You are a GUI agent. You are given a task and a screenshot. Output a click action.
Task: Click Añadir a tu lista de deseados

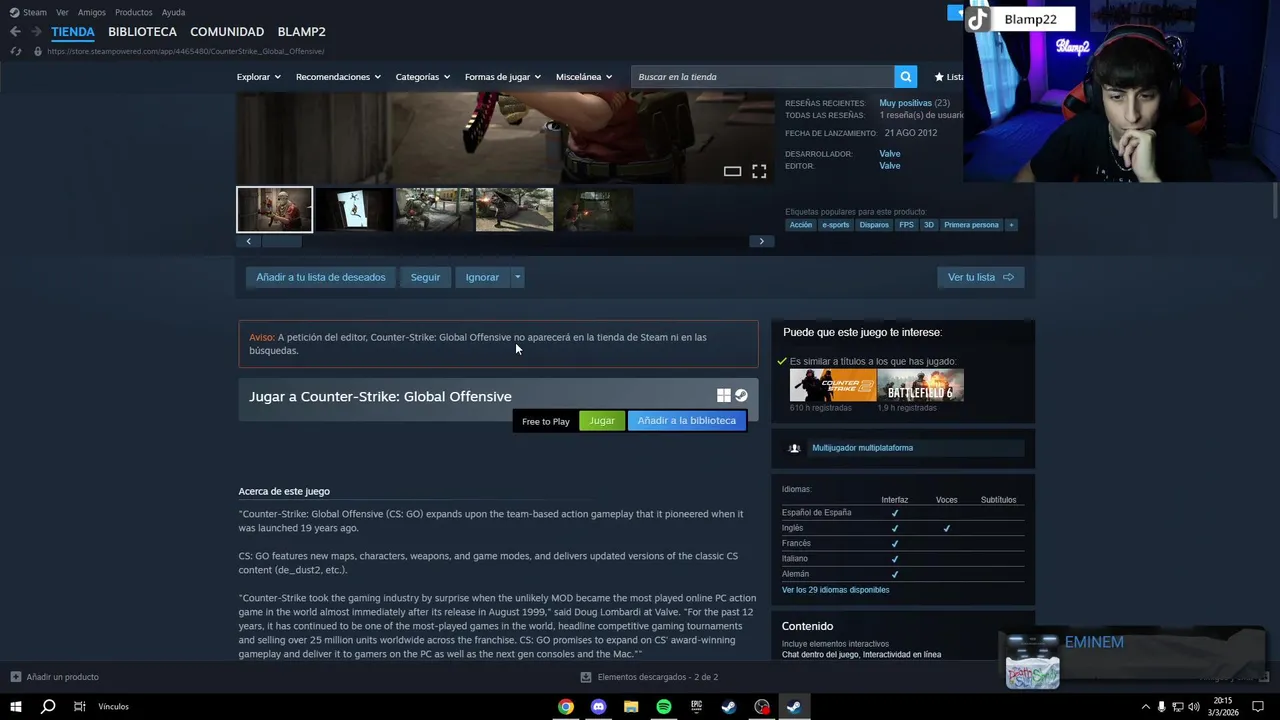pyautogui.click(x=321, y=277)
